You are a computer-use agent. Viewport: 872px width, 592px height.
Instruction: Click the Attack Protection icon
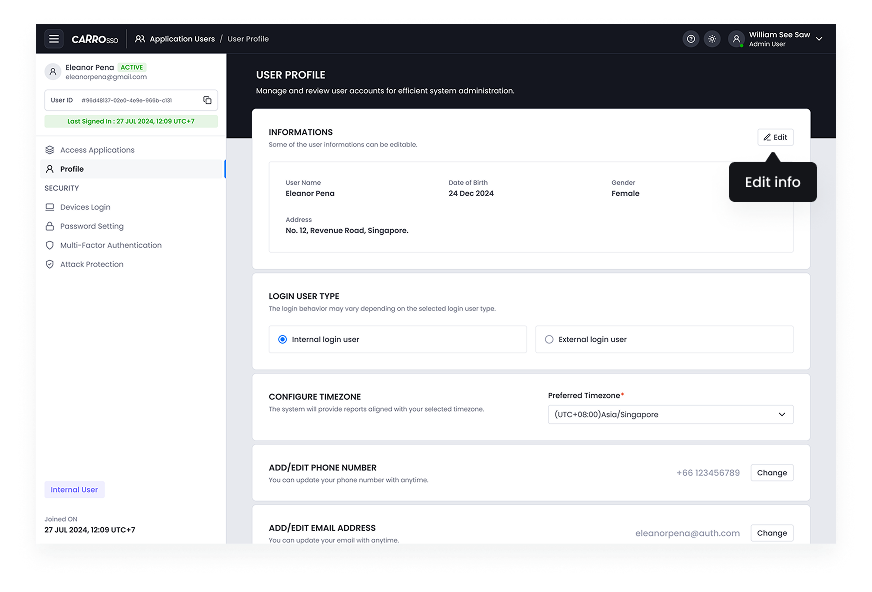pyautogui.click(x=52, y=264)
